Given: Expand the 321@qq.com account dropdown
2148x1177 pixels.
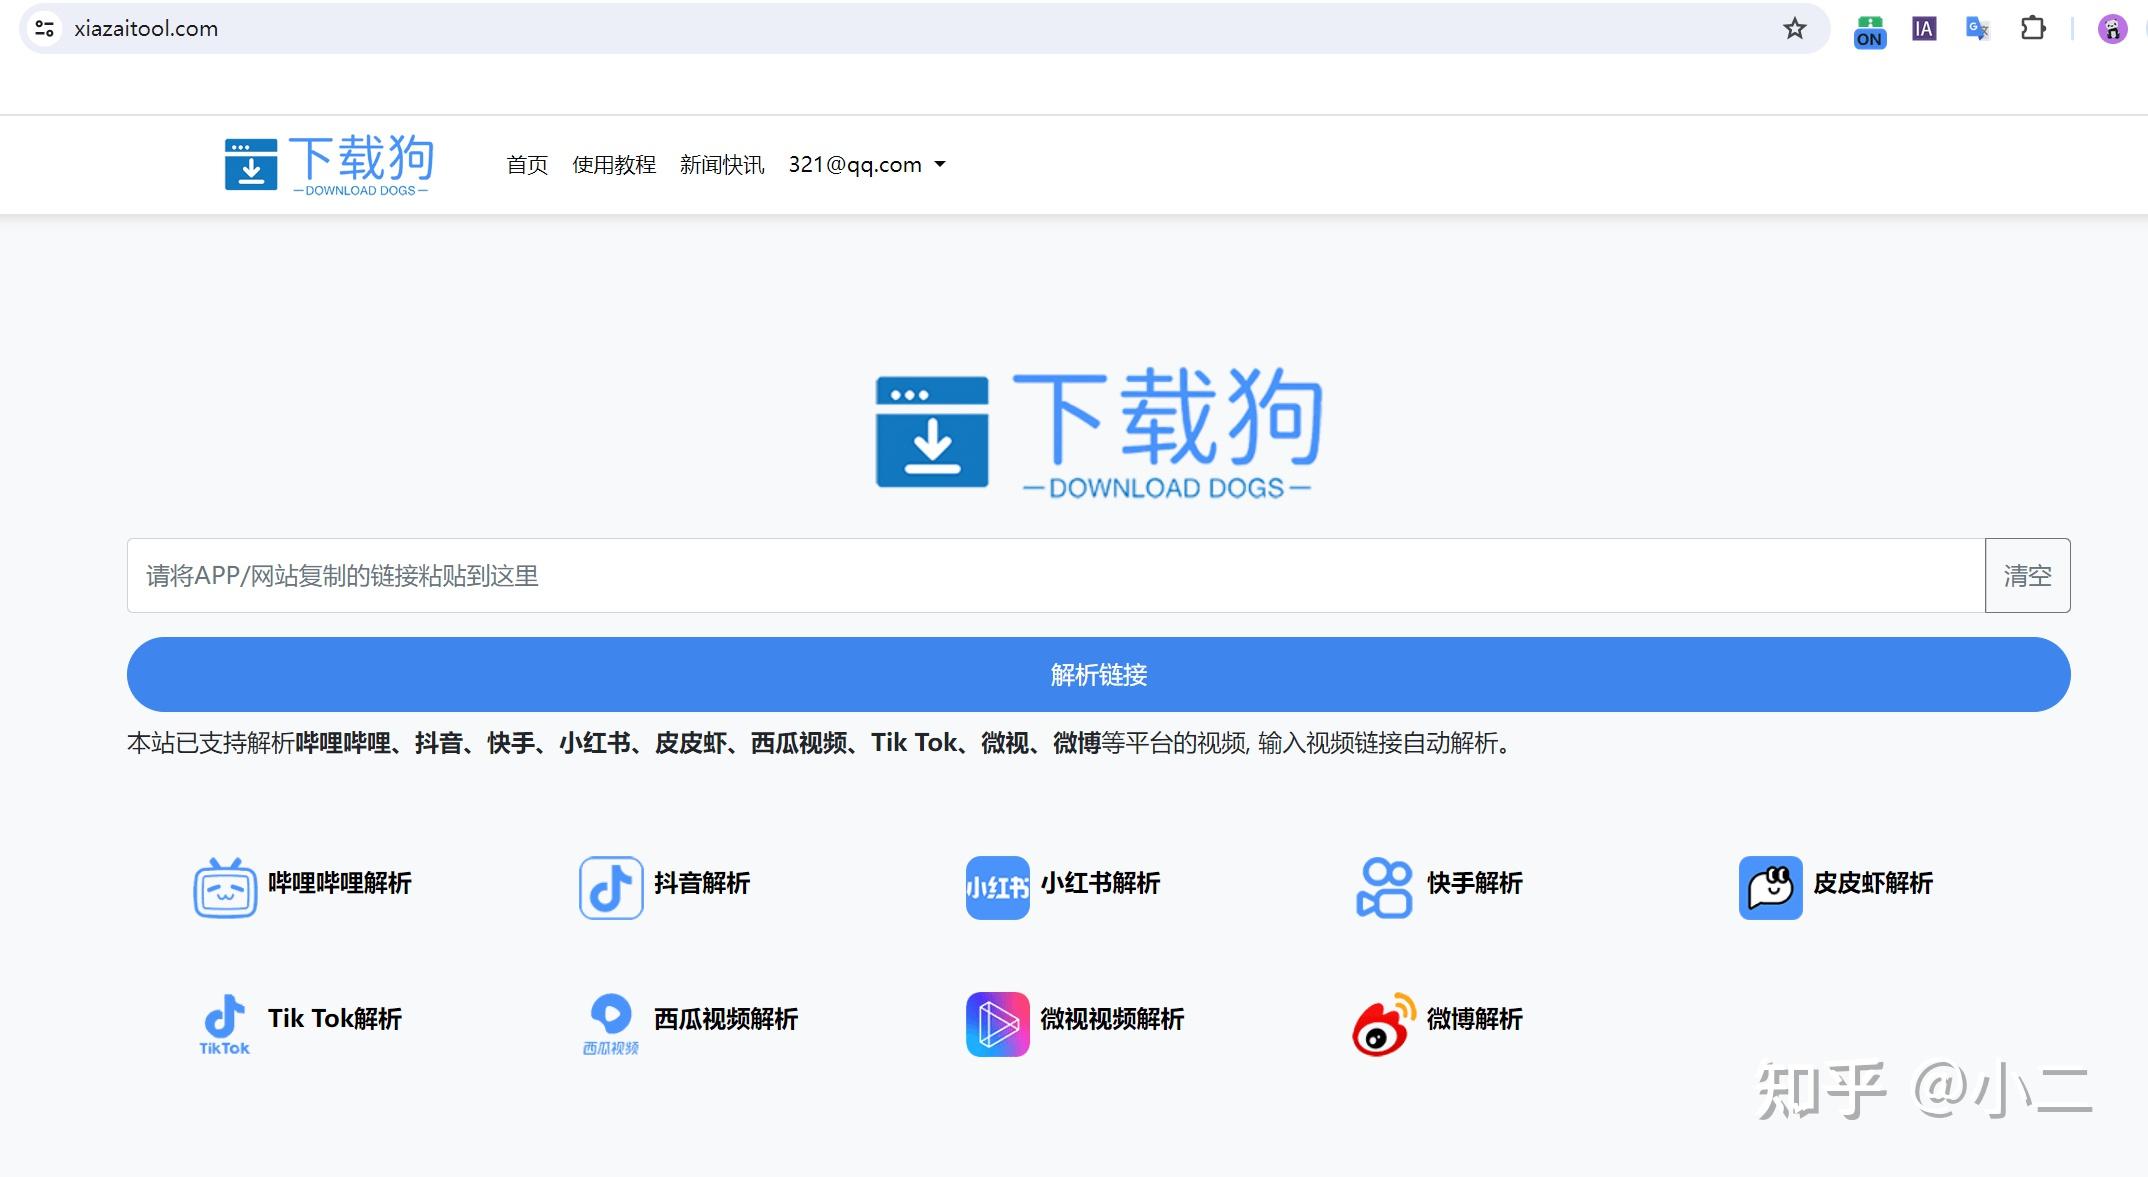Looking at the screenshot, I should pyautogui.click(x=867, y=165).
